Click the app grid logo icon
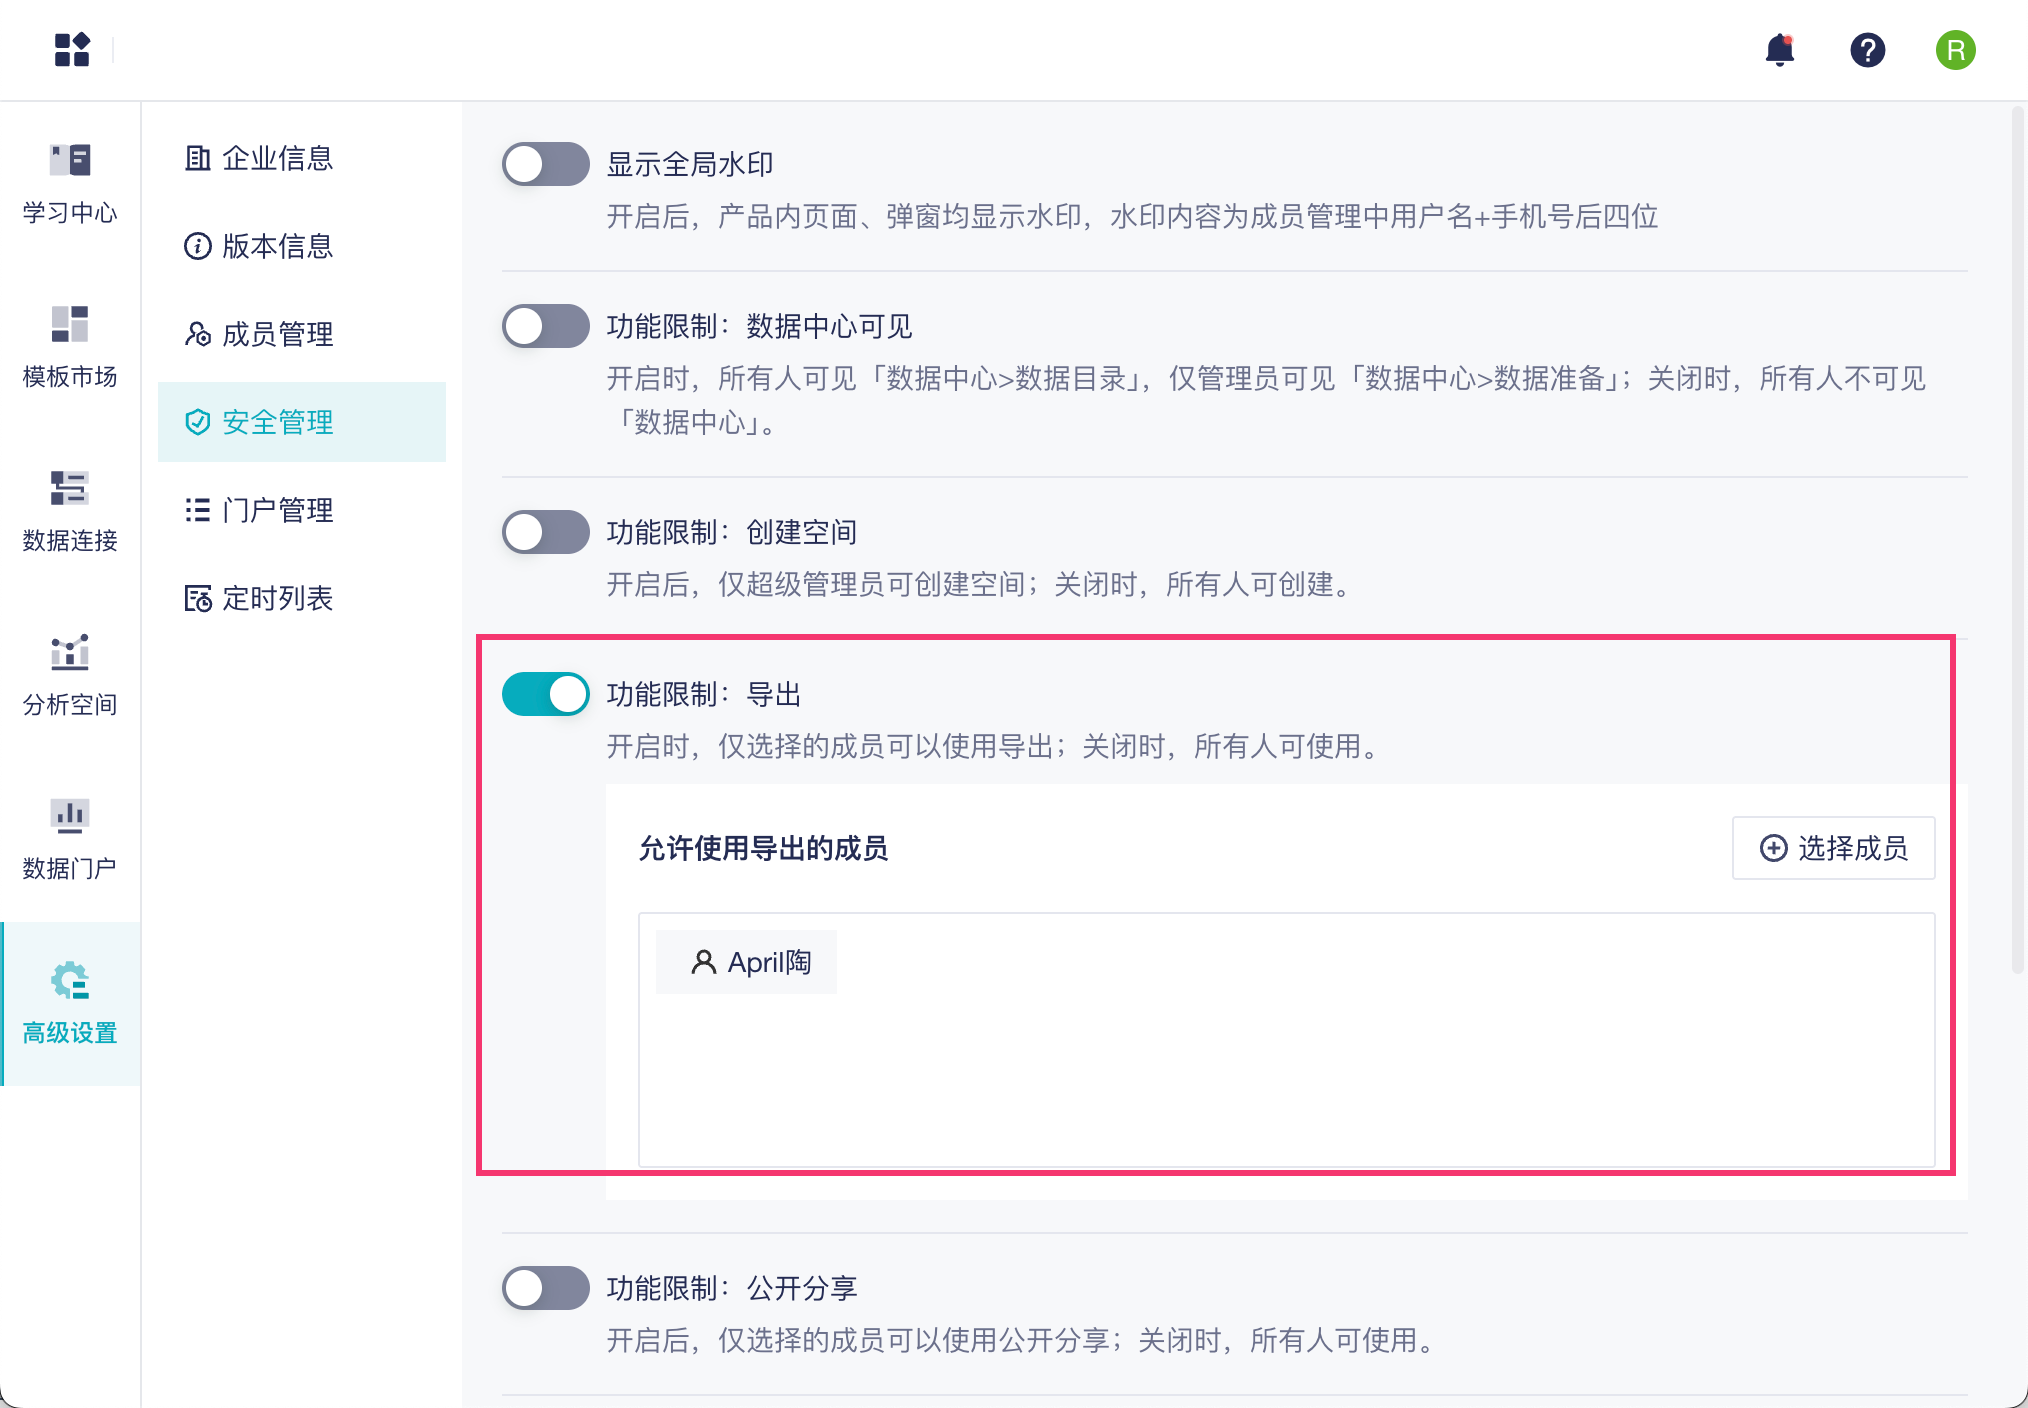Viewport: 2028px width, 1408px height. point(72,50)
